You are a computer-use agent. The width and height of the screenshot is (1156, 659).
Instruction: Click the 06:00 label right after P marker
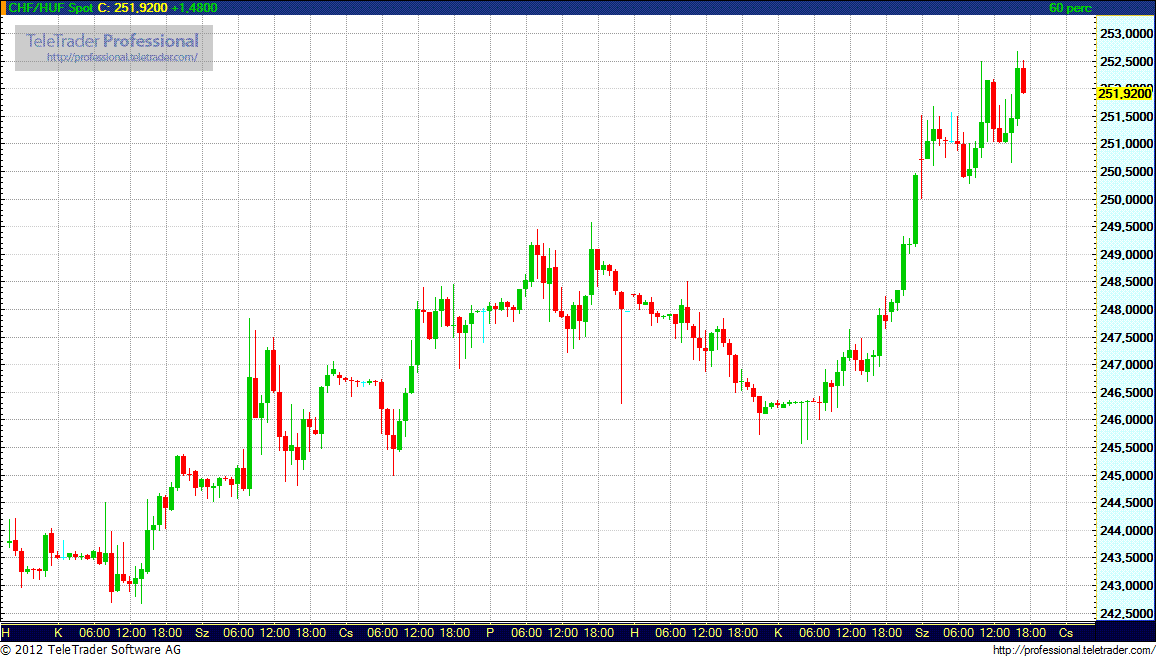pos(526,632)
